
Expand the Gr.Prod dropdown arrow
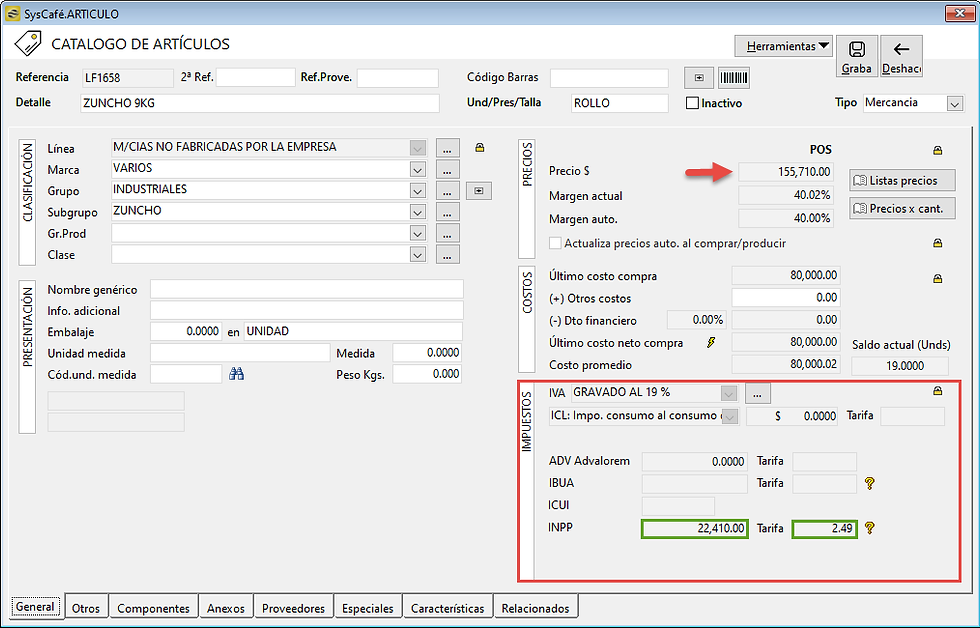tap(418, 233)
